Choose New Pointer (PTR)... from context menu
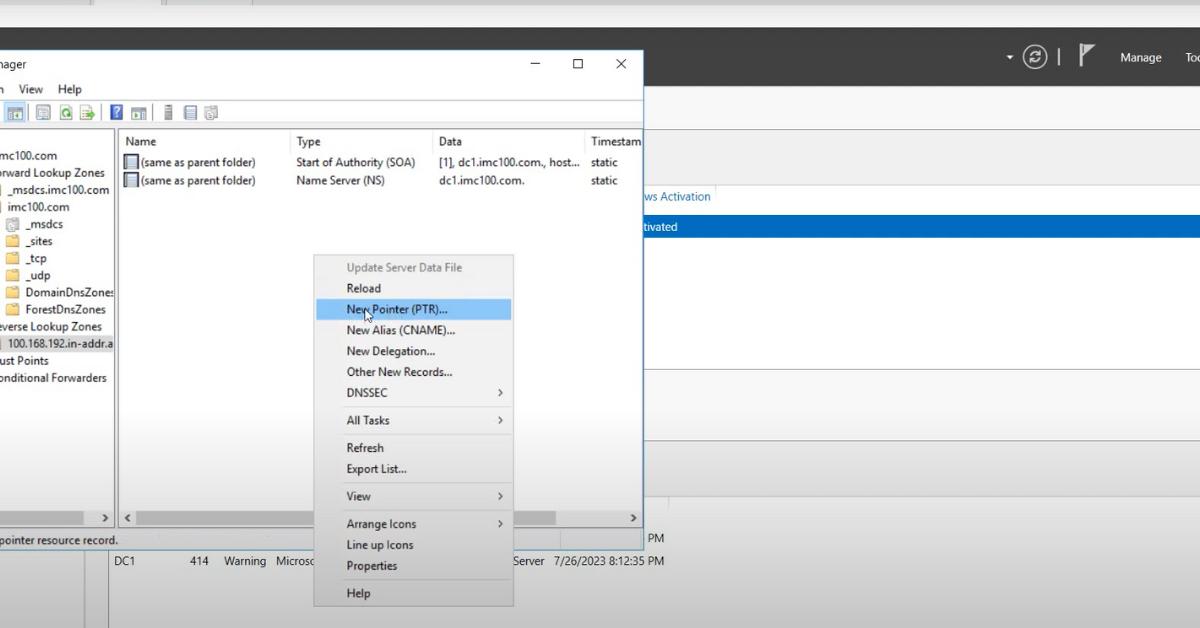The image size is (1200, 628). pos(414,310)
